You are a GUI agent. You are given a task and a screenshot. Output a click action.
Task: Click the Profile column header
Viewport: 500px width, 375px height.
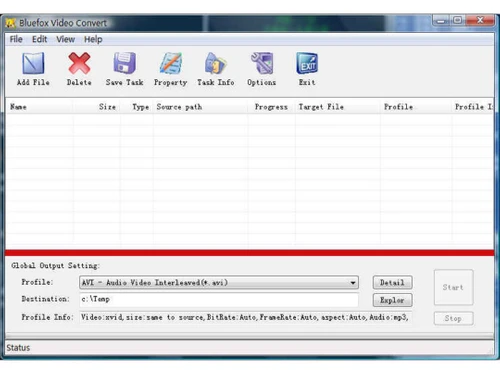coord(416,107)
